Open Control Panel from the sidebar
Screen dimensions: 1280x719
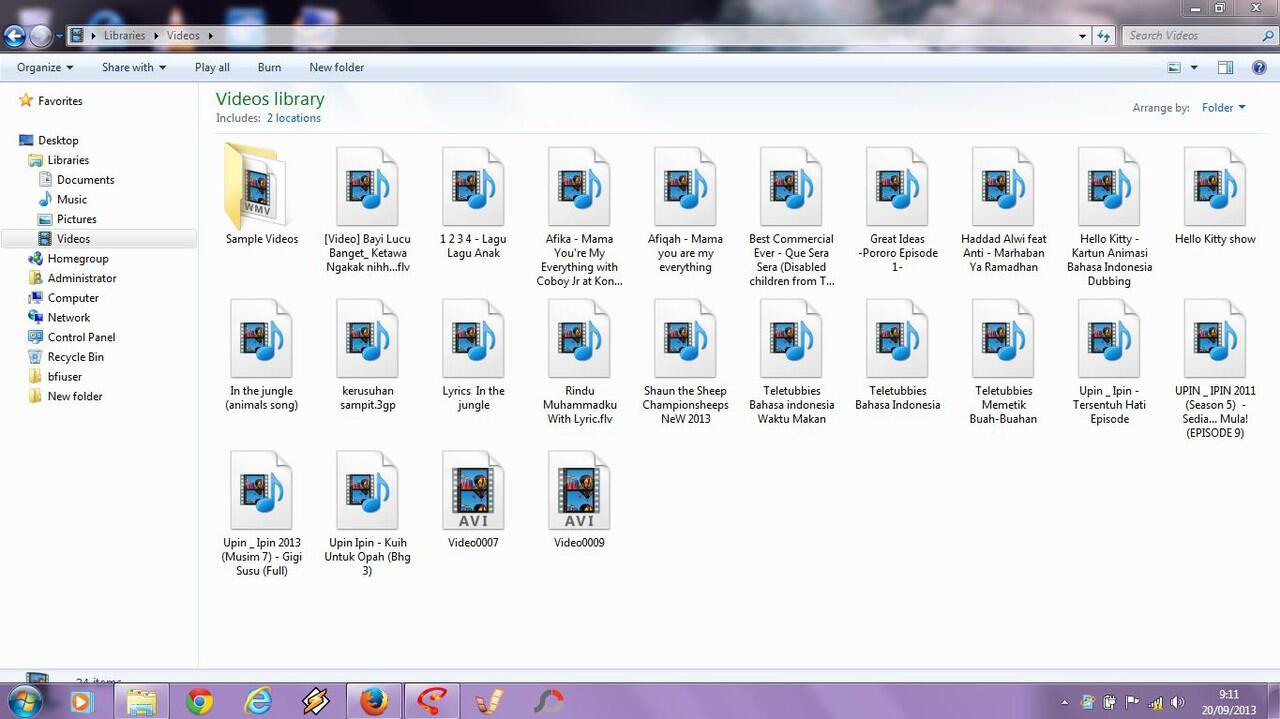(81, 337)
